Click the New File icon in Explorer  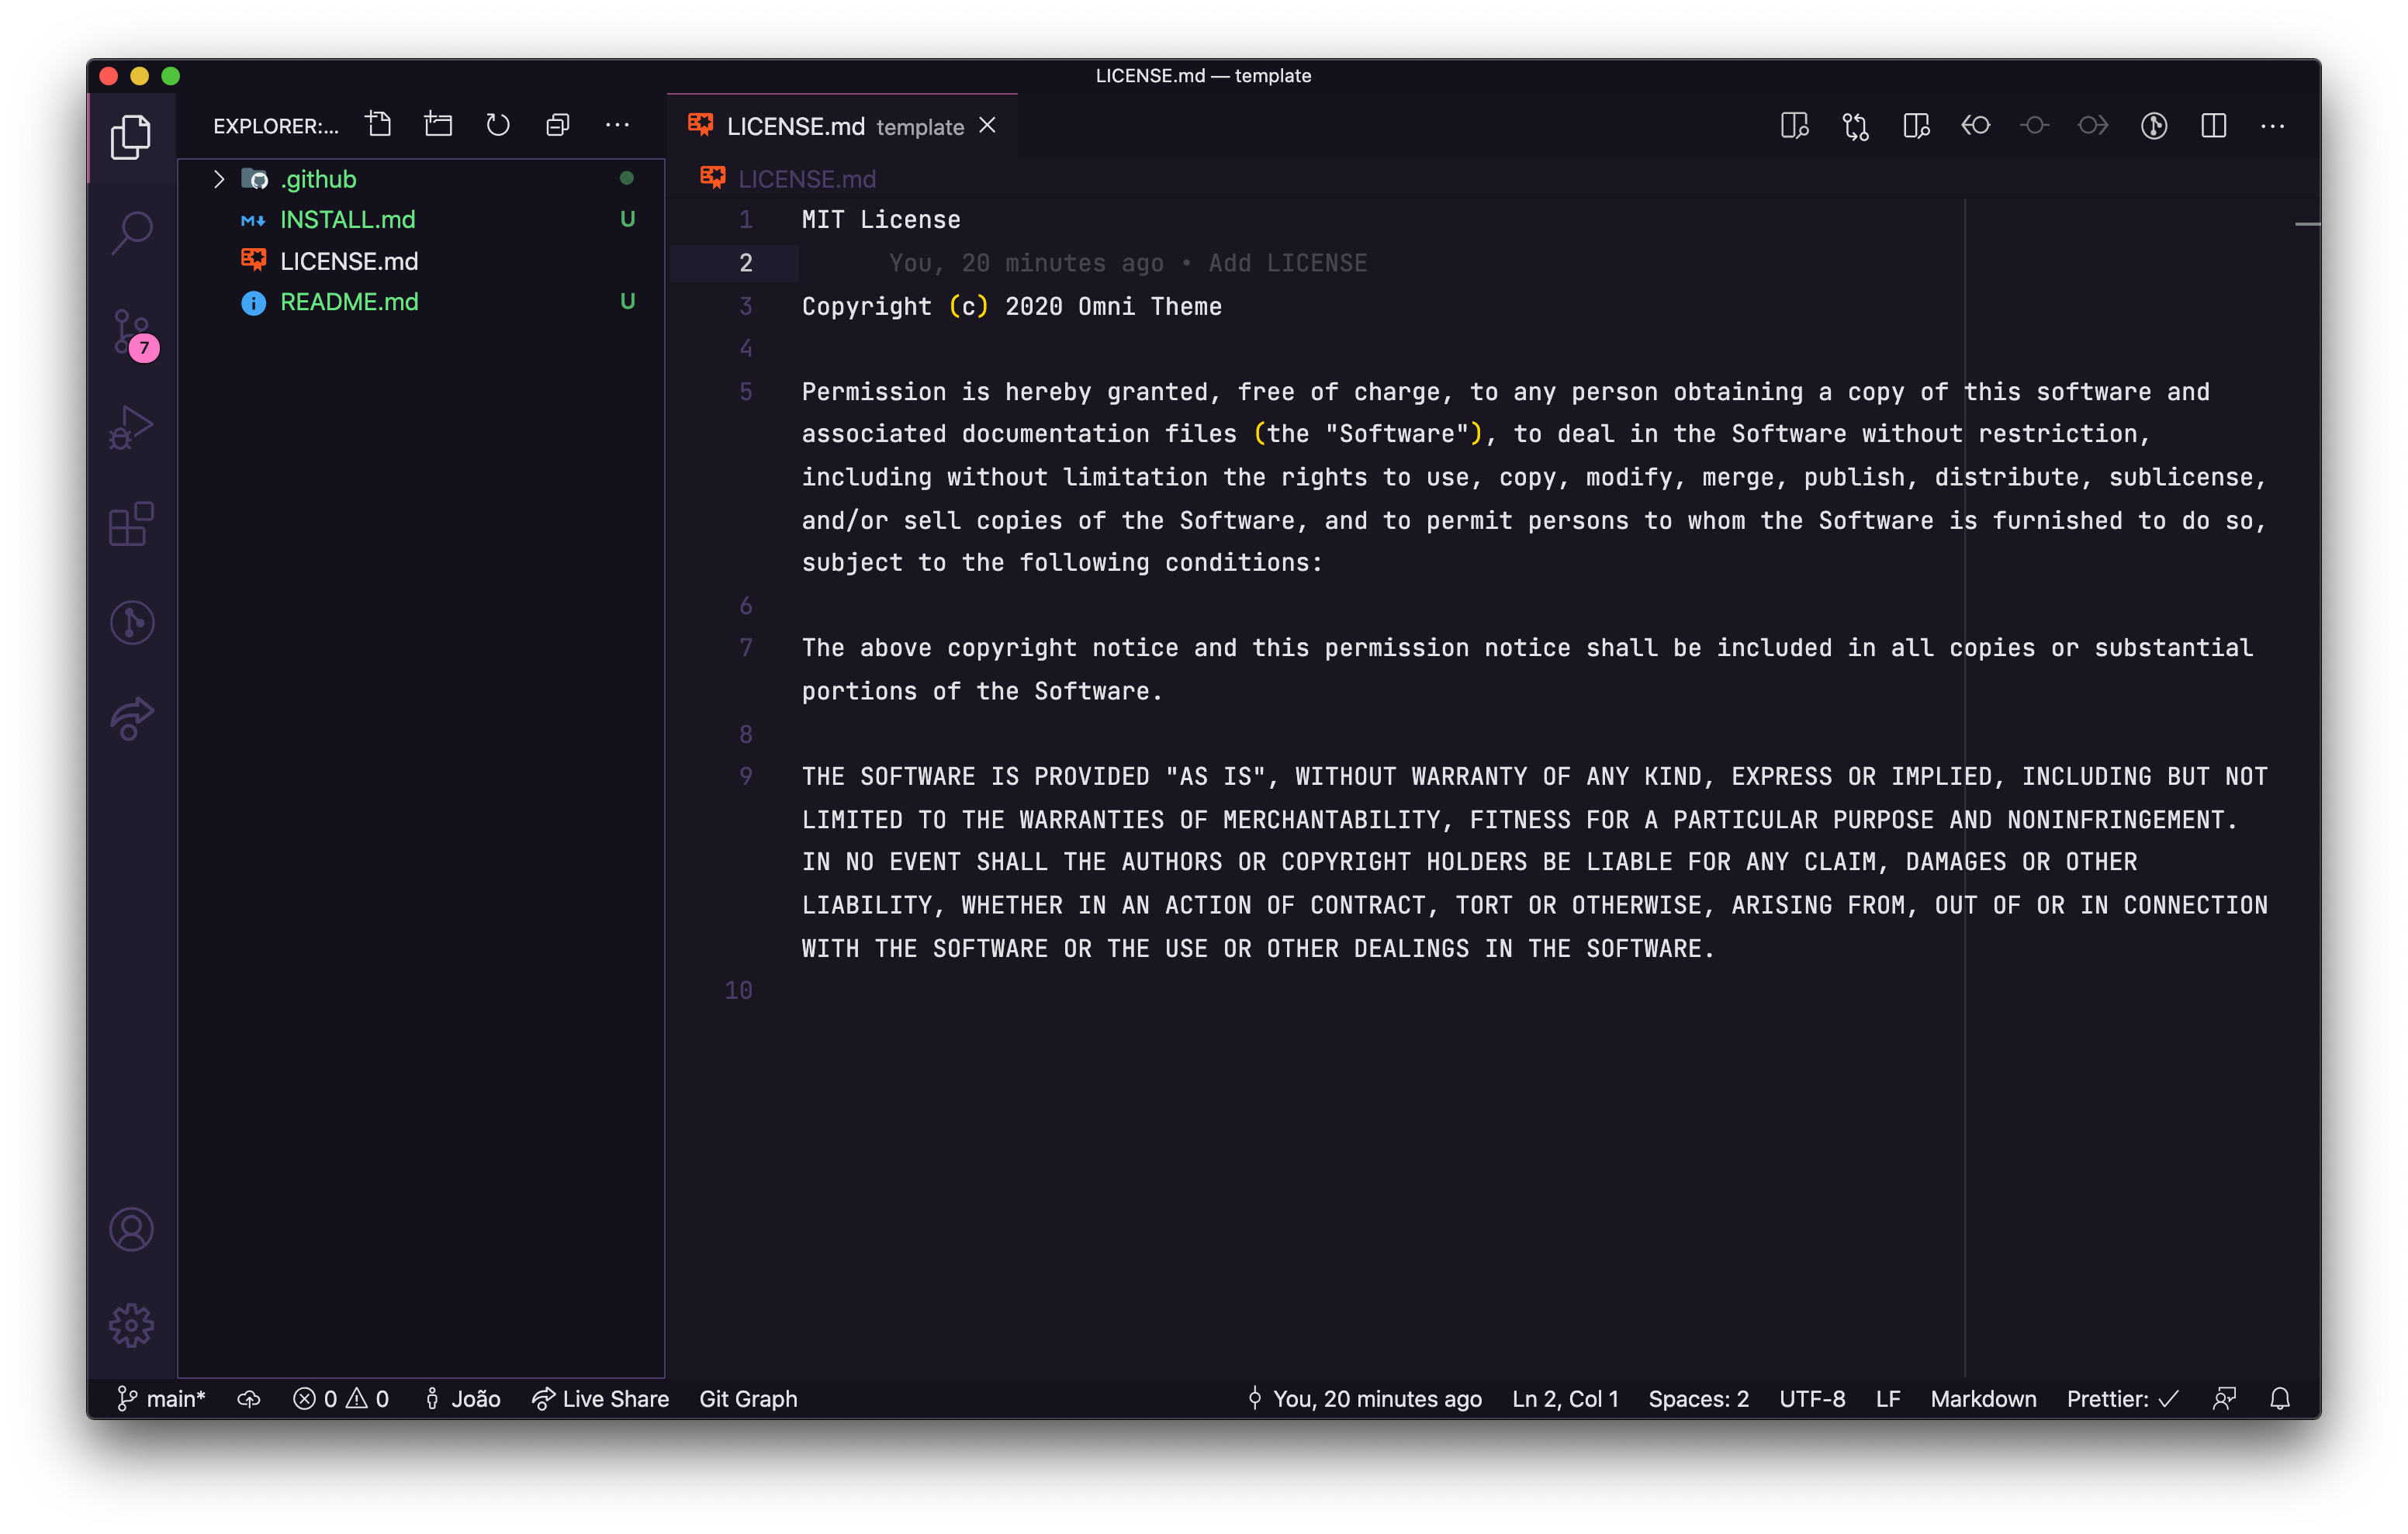coord(379,125)
